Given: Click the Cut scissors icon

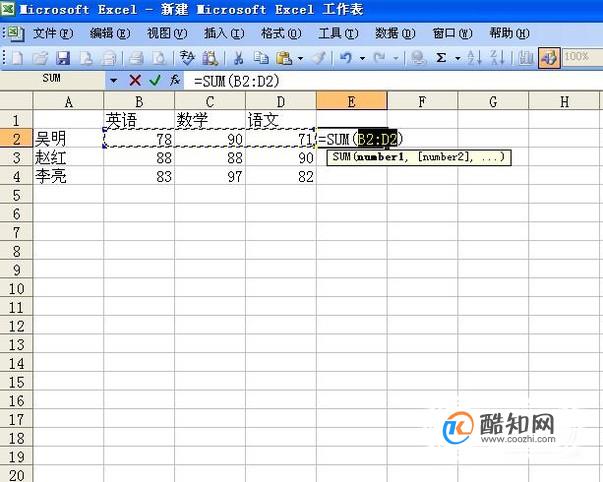Looking at the screenshot, I should pyautogui.click(x=238, y=58).
